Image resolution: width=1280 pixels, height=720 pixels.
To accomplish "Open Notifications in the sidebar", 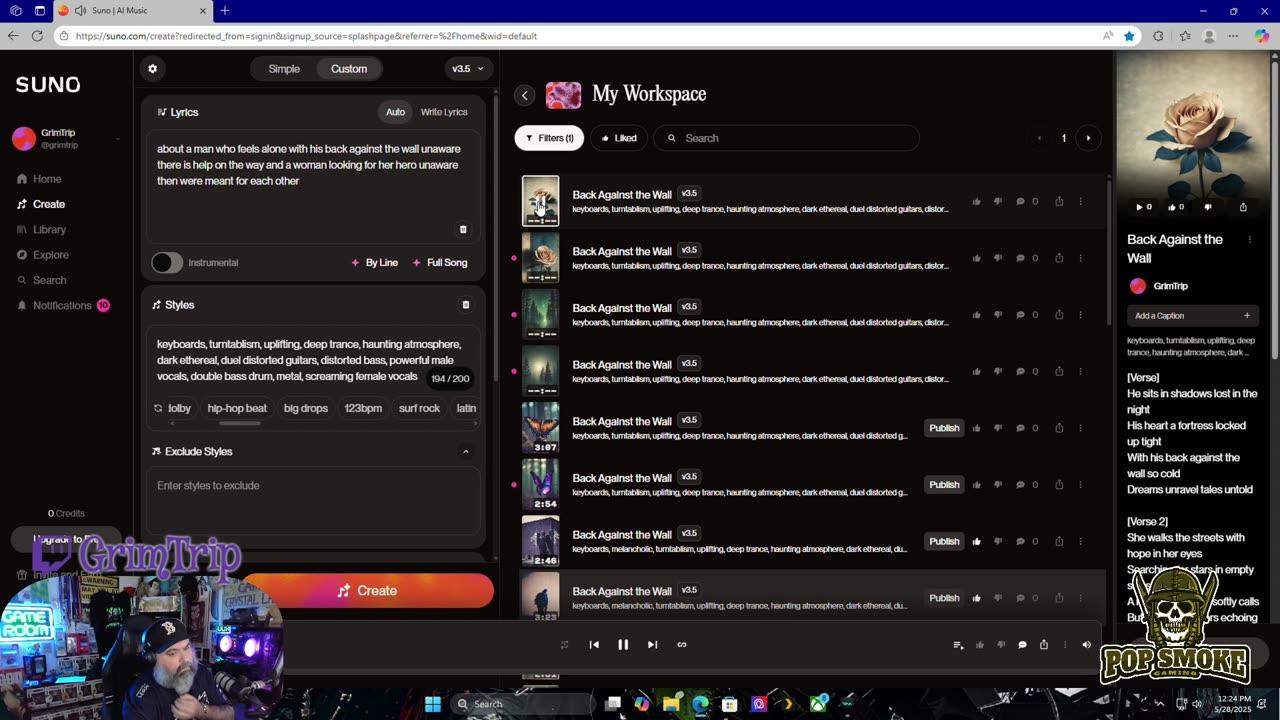I will coord(62,306).
